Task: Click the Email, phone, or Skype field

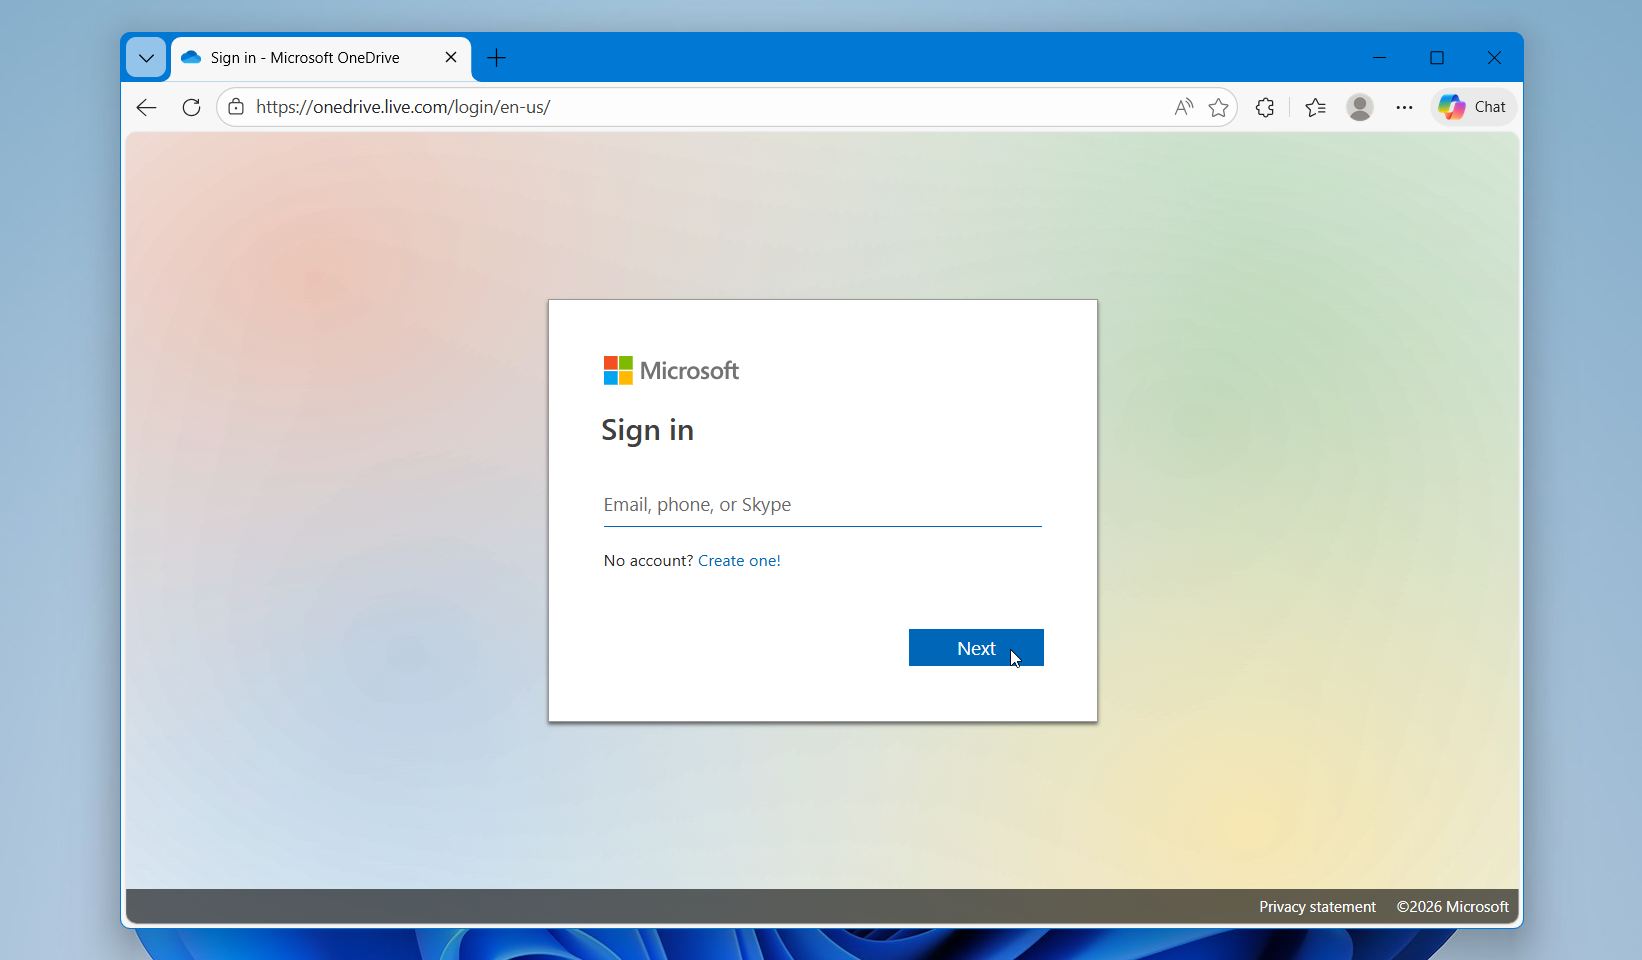Action: [x=820, y=505]
